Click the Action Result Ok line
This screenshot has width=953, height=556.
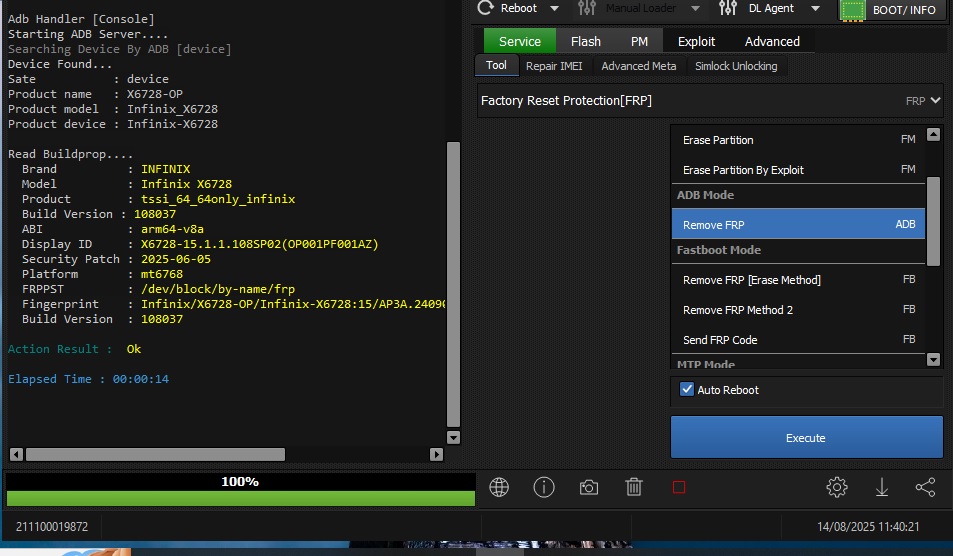point(75,349)
